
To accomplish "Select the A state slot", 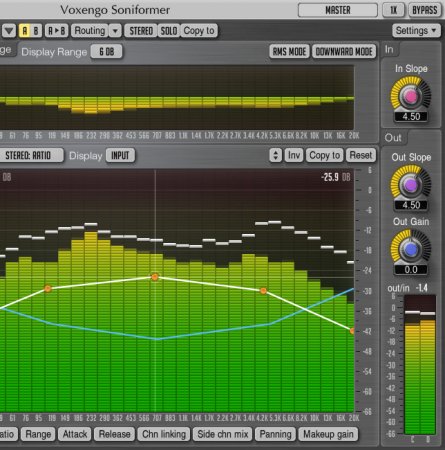I will pos(25,31).
